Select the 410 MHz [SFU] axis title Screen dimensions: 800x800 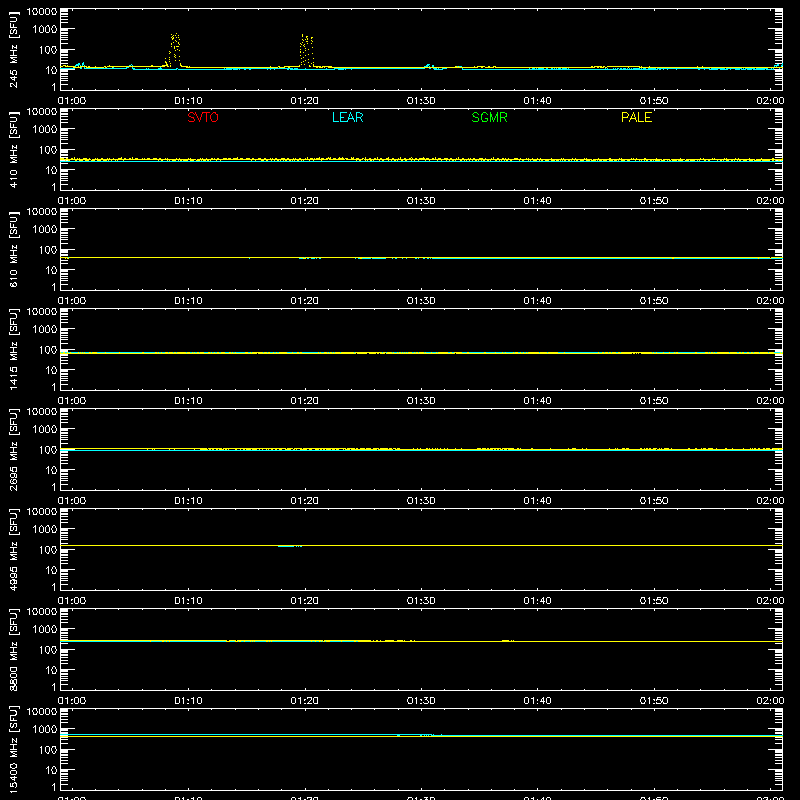(x=13, y=149)
